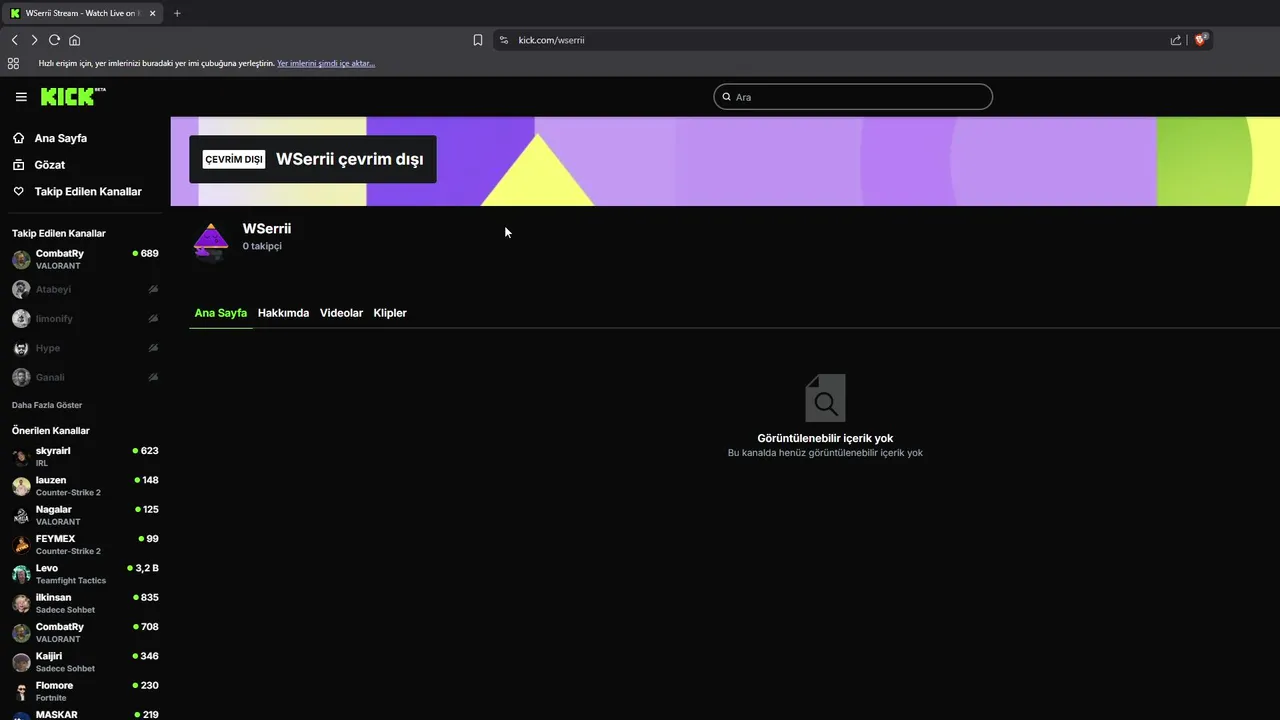This screenshot has height=720, width=1280.
Task: Click the home icon beside Ana Sayfa
Action: tap(19, 138)
